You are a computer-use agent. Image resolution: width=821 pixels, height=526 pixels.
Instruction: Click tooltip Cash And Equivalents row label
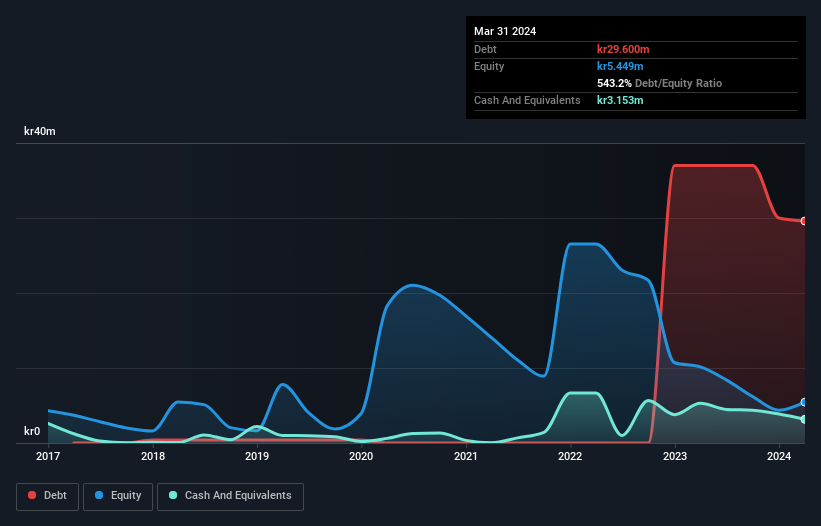pos(527,100)
